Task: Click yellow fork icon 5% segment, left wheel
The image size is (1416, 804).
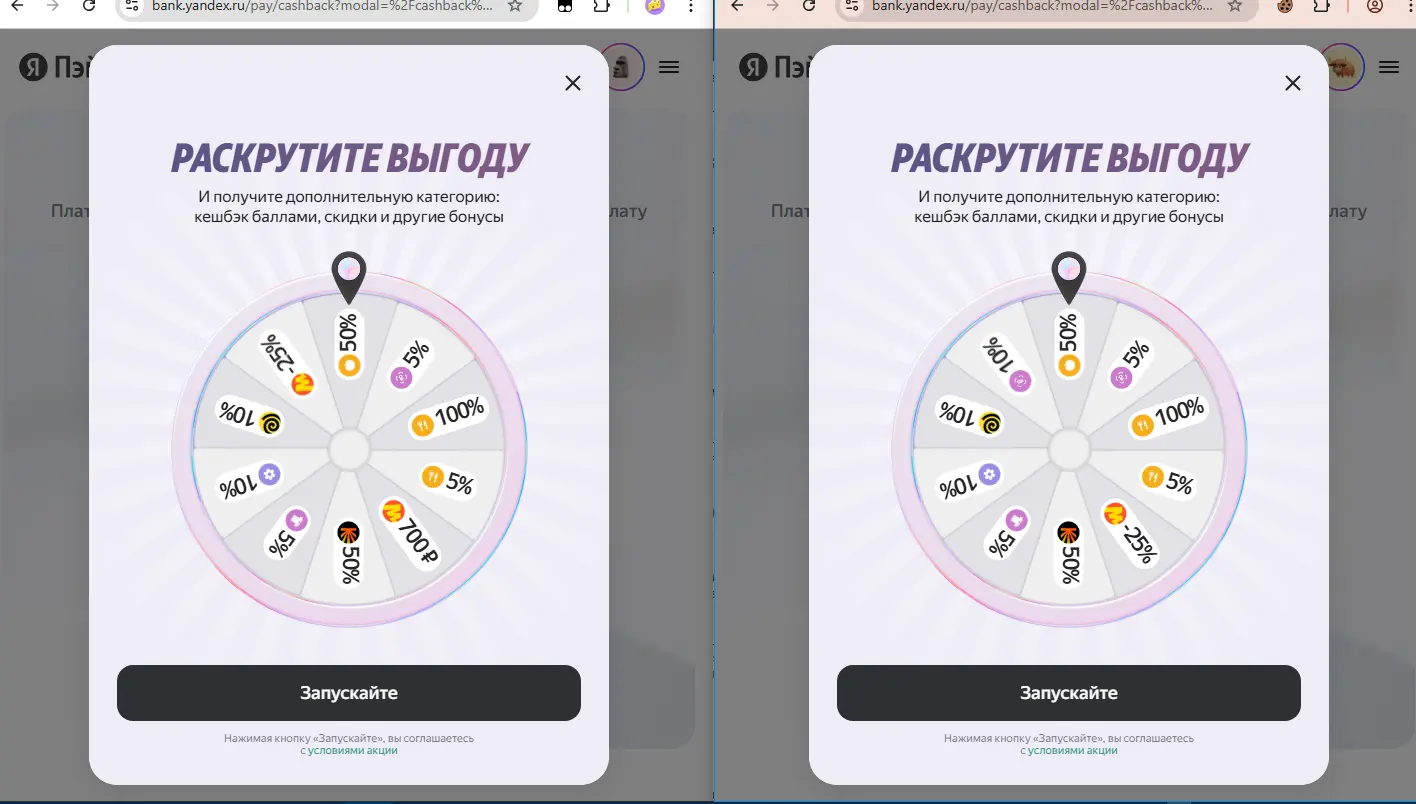Action: pos(447,480)
